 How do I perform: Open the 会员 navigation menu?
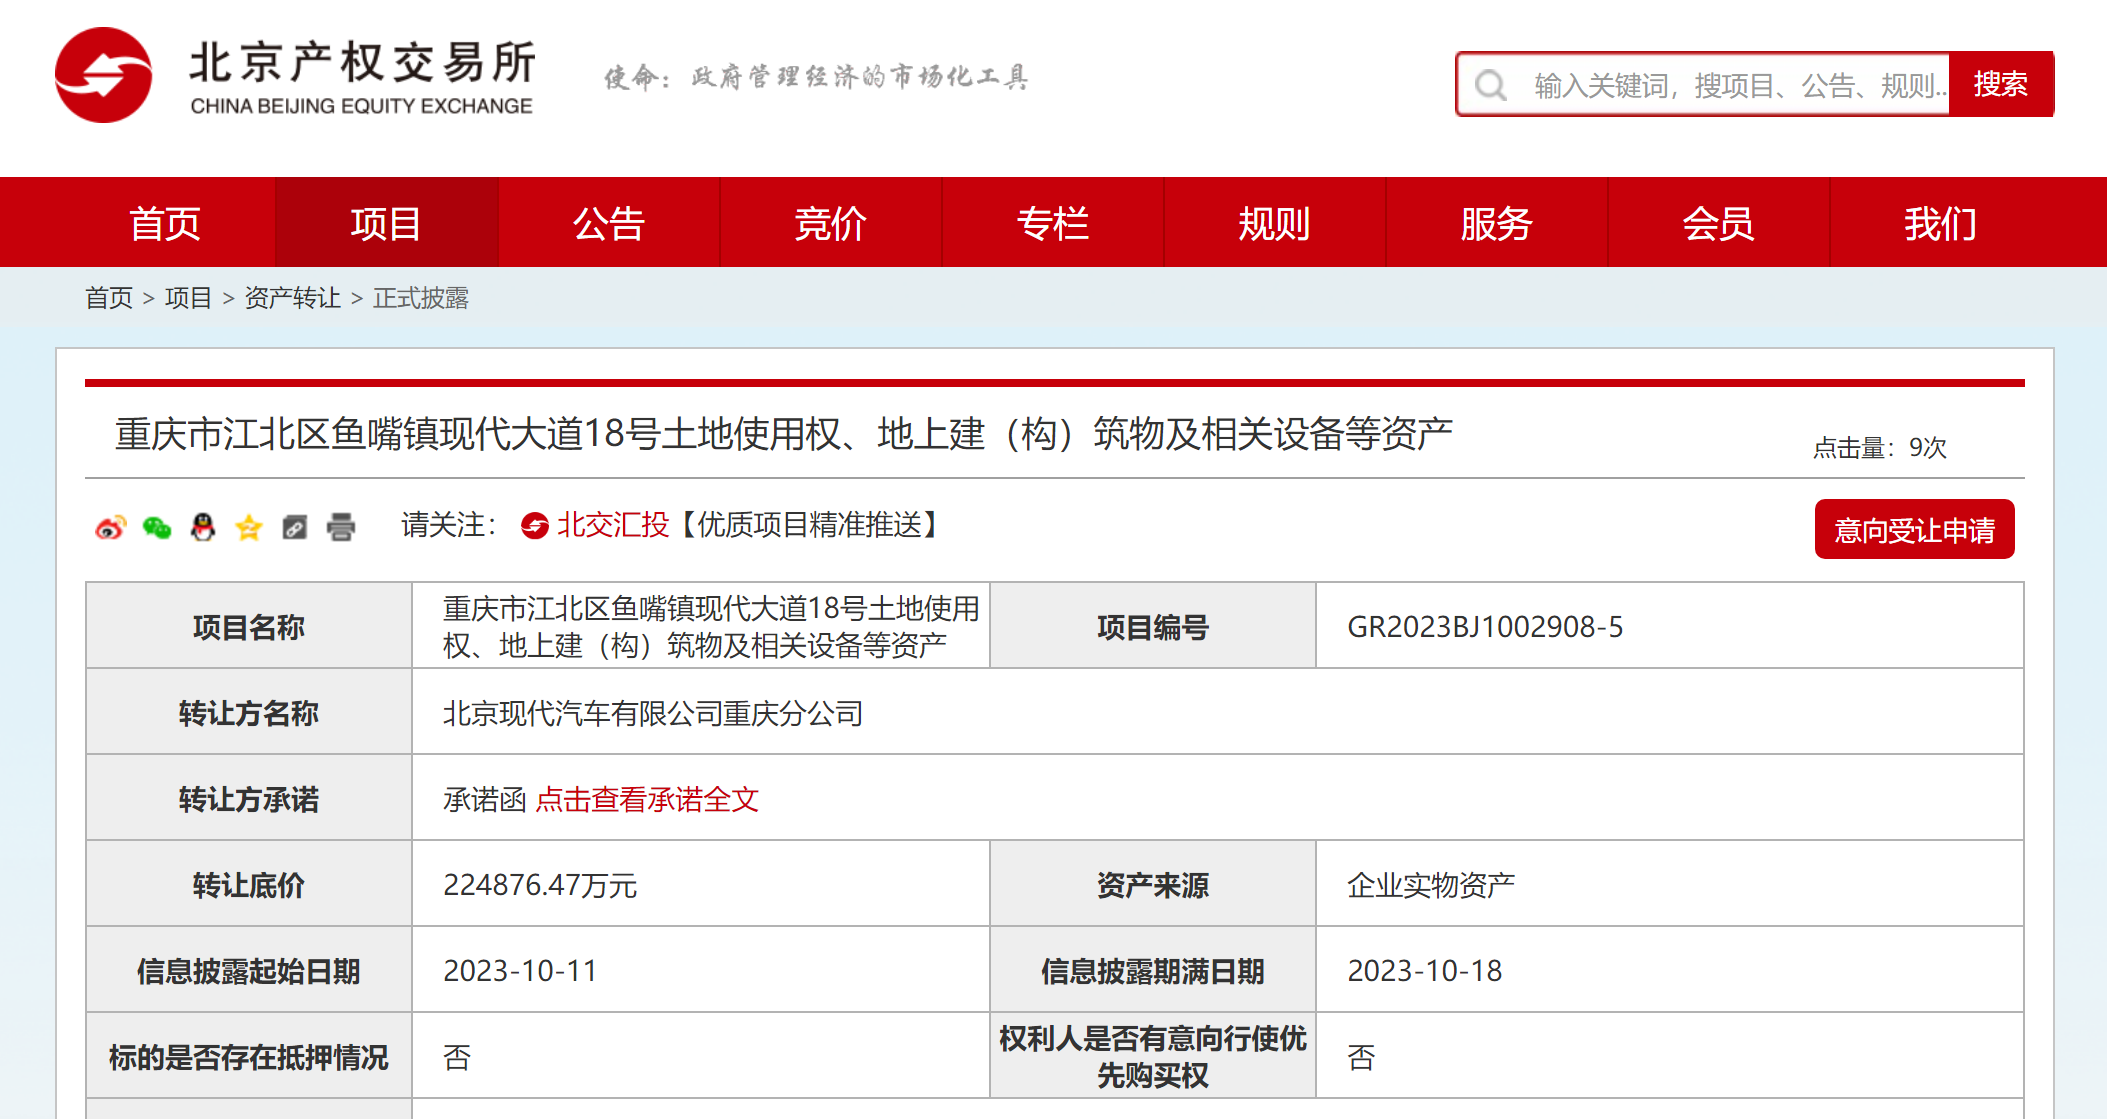(1717, 223)
